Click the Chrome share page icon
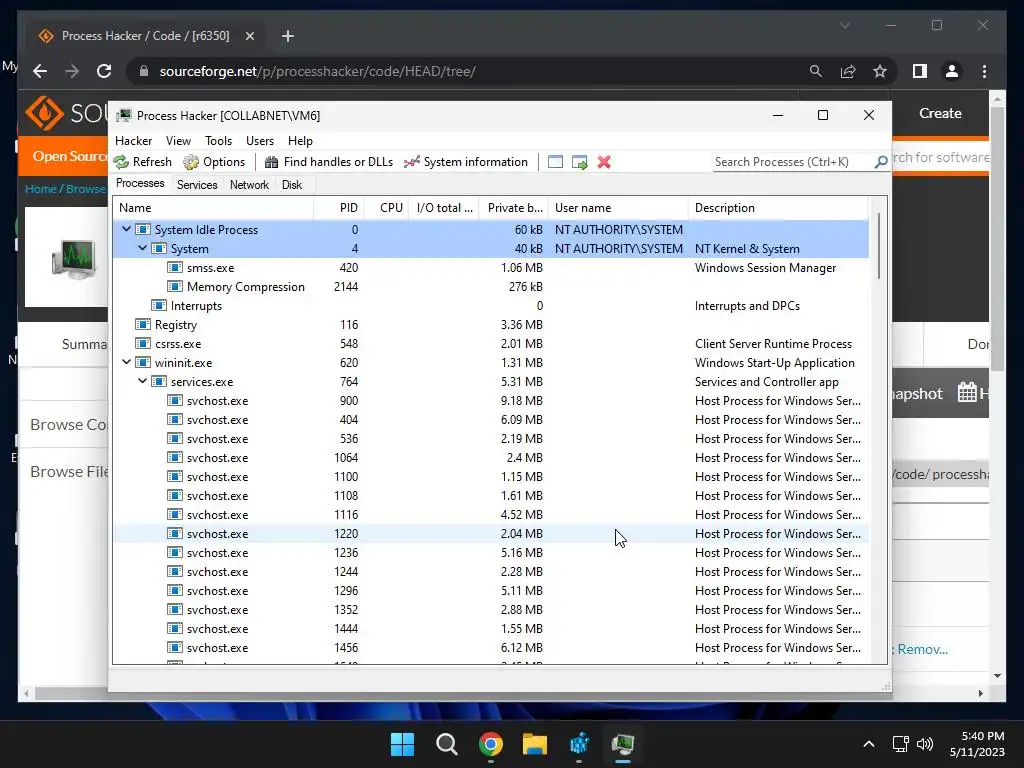Image resolution: width=1024 pixels, height=768 pixels. click(x=848, y=71)
